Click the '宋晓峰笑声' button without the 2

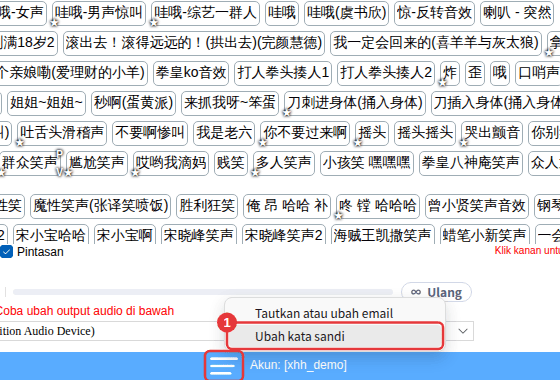[199, 235]
